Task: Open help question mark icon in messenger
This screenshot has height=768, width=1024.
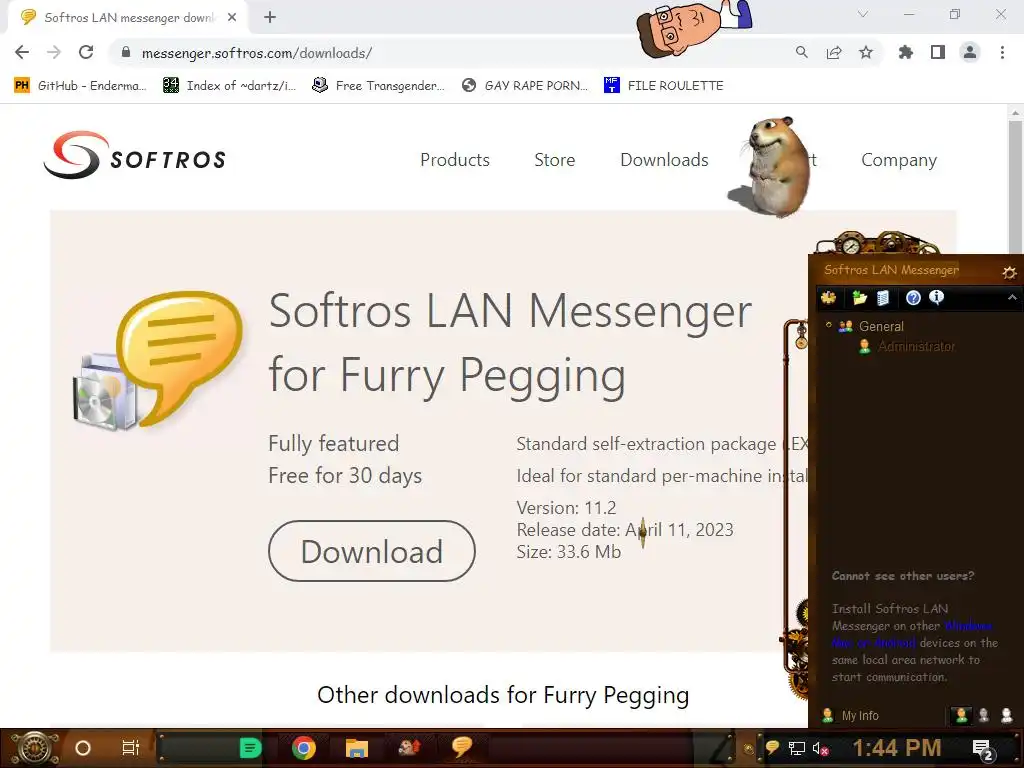Action: click(913, 298)
